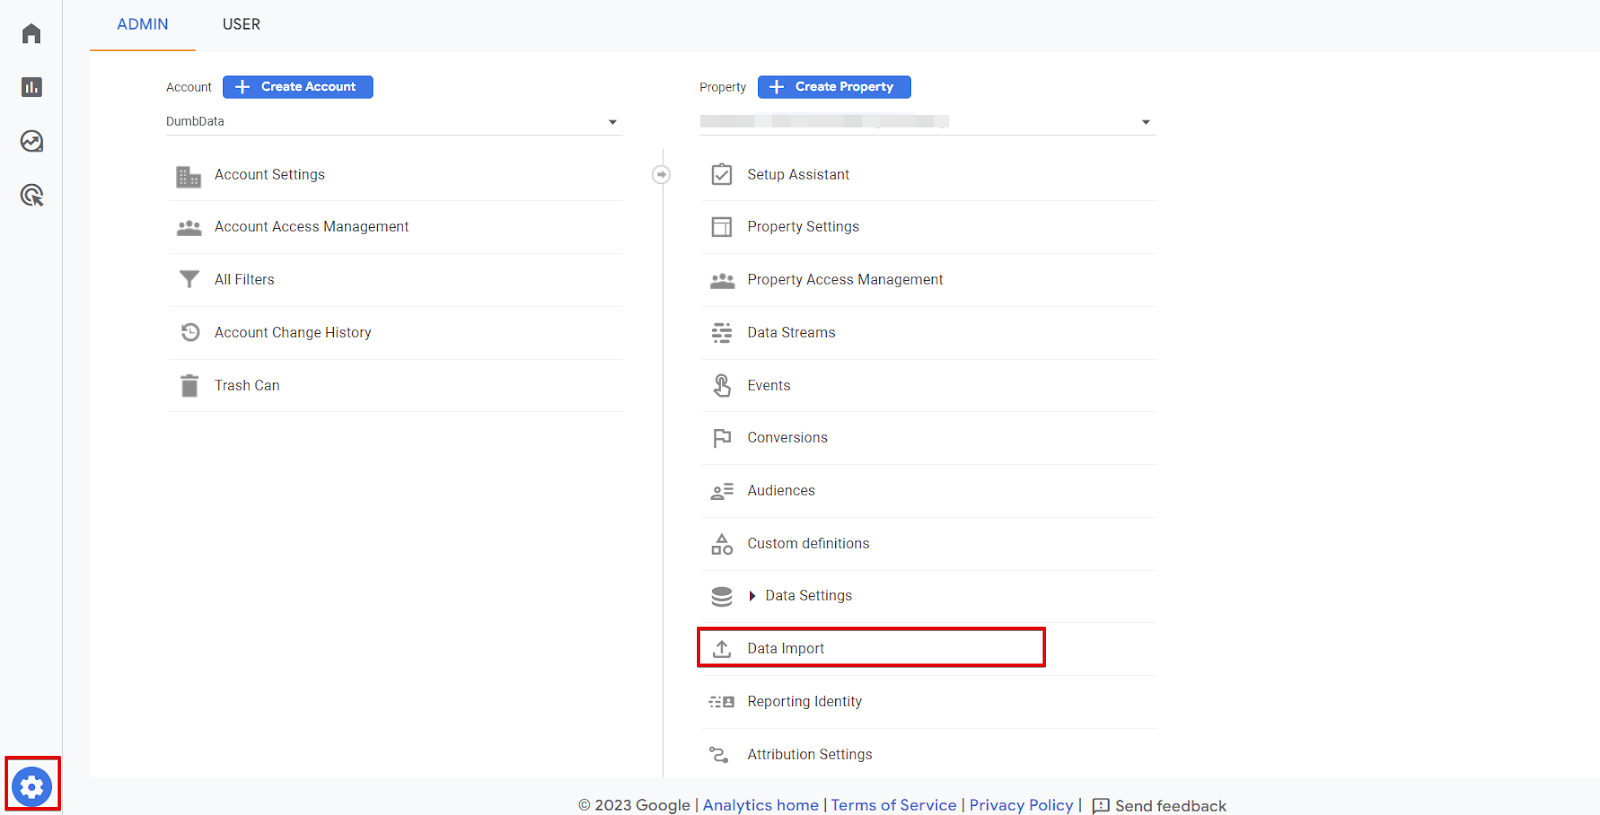Click the Create Account button
Viewport: 1600px width, 815px height.
pyautogui.click(x=298, y=87)
